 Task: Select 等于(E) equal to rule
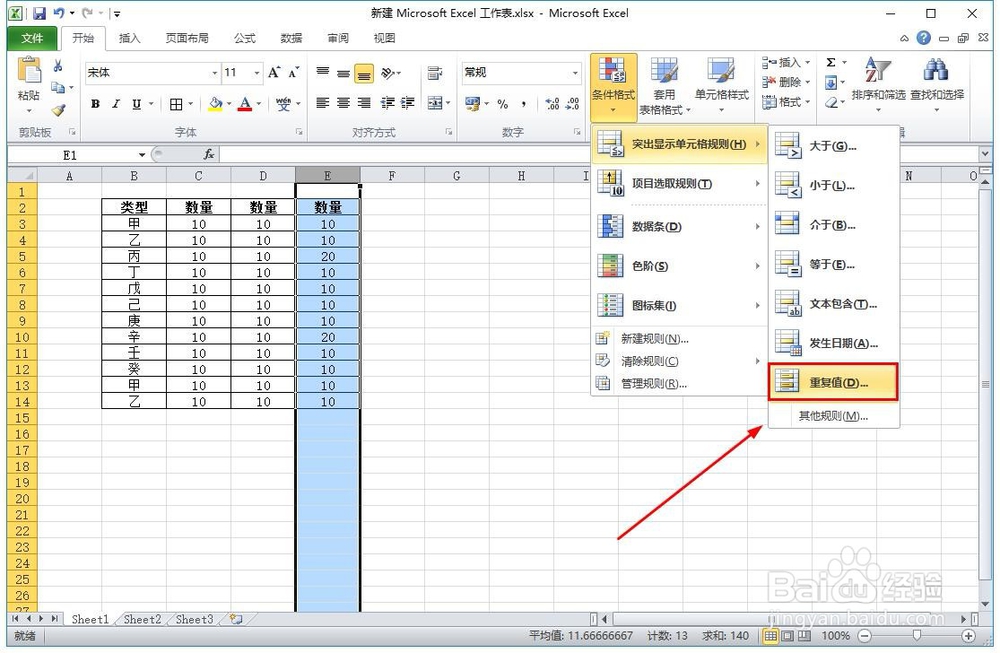tap(834, 265)
